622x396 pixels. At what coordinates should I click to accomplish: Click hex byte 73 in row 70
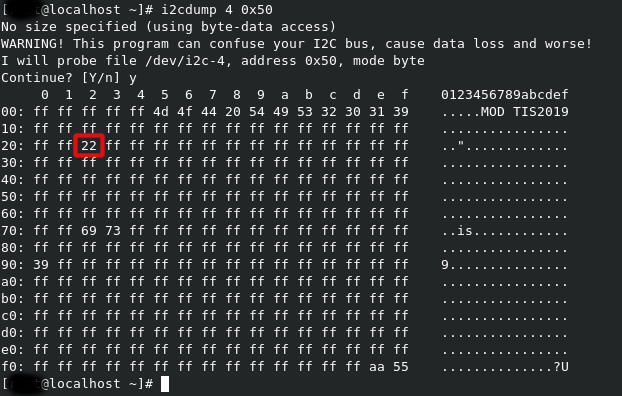[113, 231]
